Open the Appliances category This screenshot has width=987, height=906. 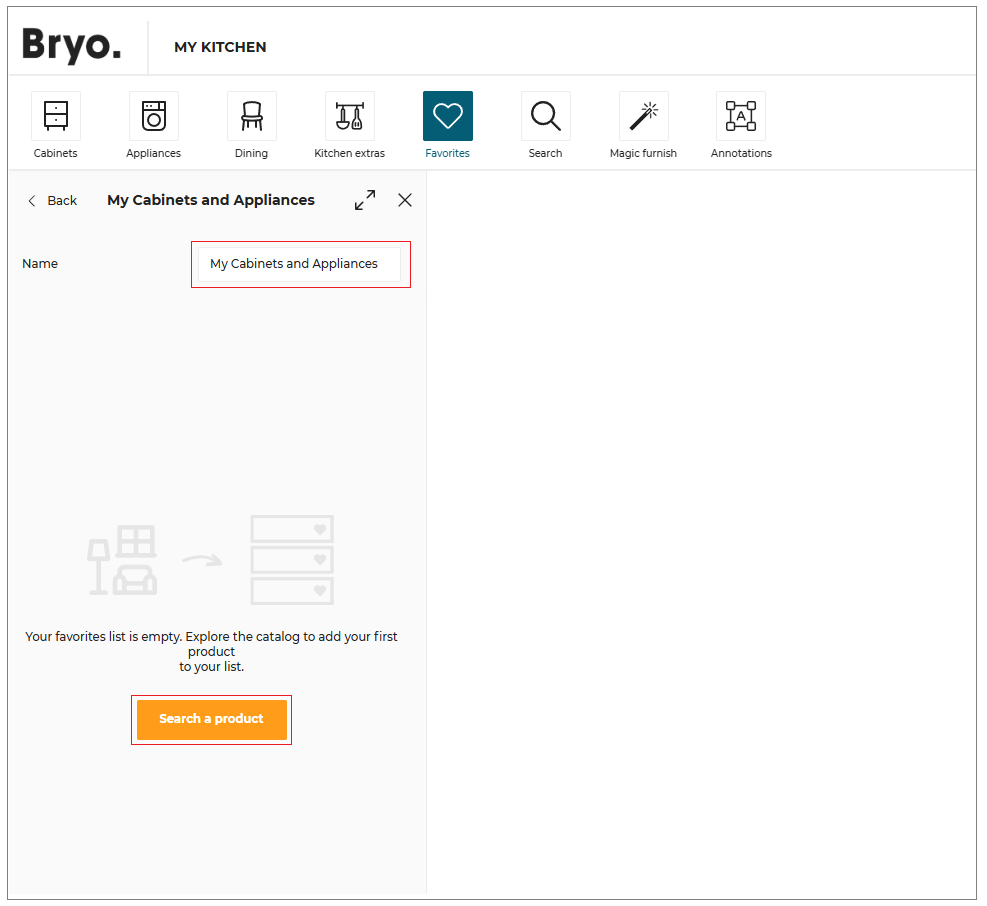click(154, 117)
